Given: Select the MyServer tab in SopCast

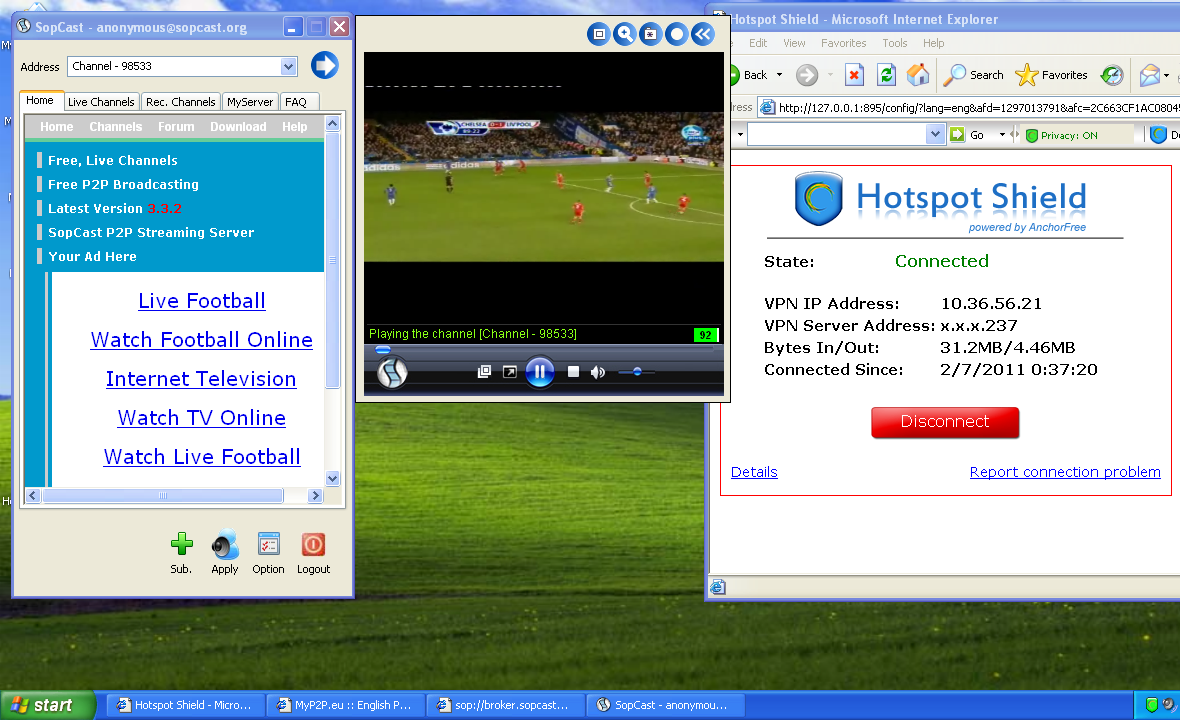Looking at the screenshot, I should (250, 102).
